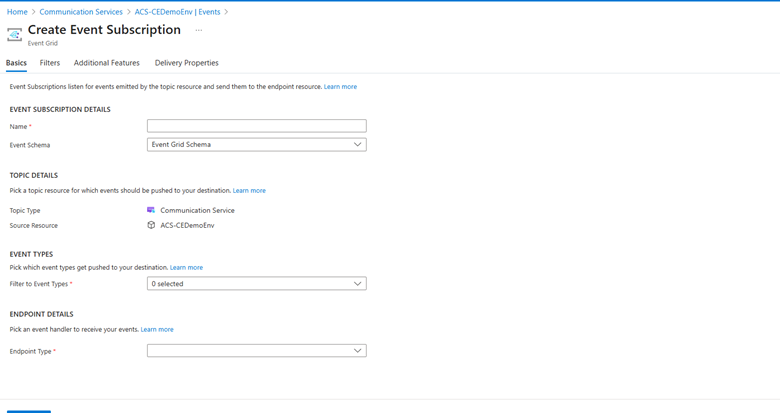Viewport: 780px width, 413px height.
Task: Open the Learn more link under Endpoint Details
Action: pyautogui.click(x=157, y=329)
